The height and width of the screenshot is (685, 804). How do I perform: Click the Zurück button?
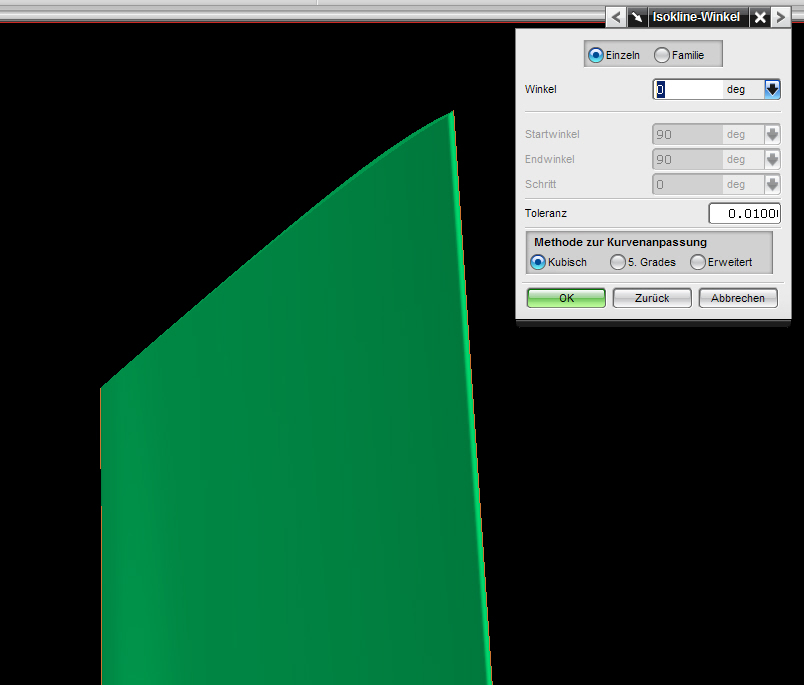(652, 298)
